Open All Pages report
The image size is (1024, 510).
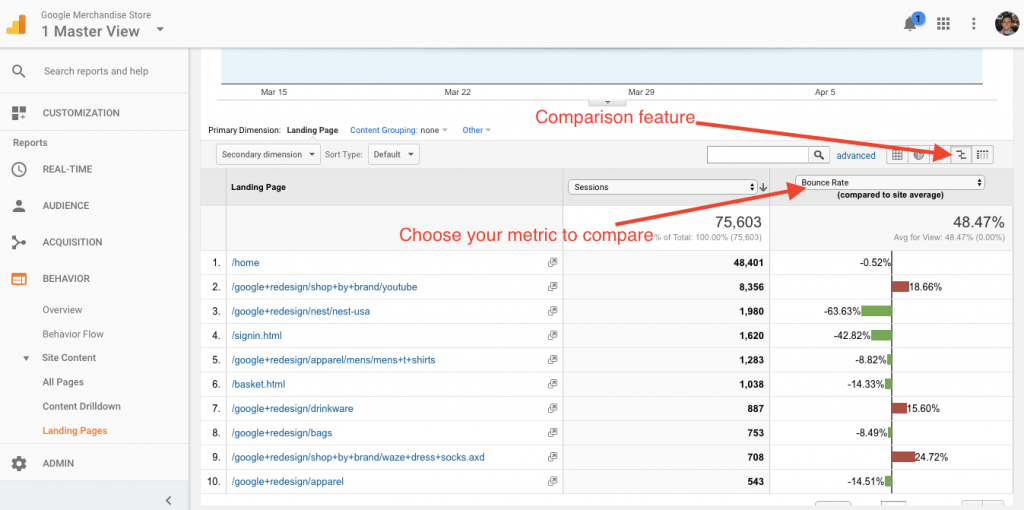(x=63, y=382)
